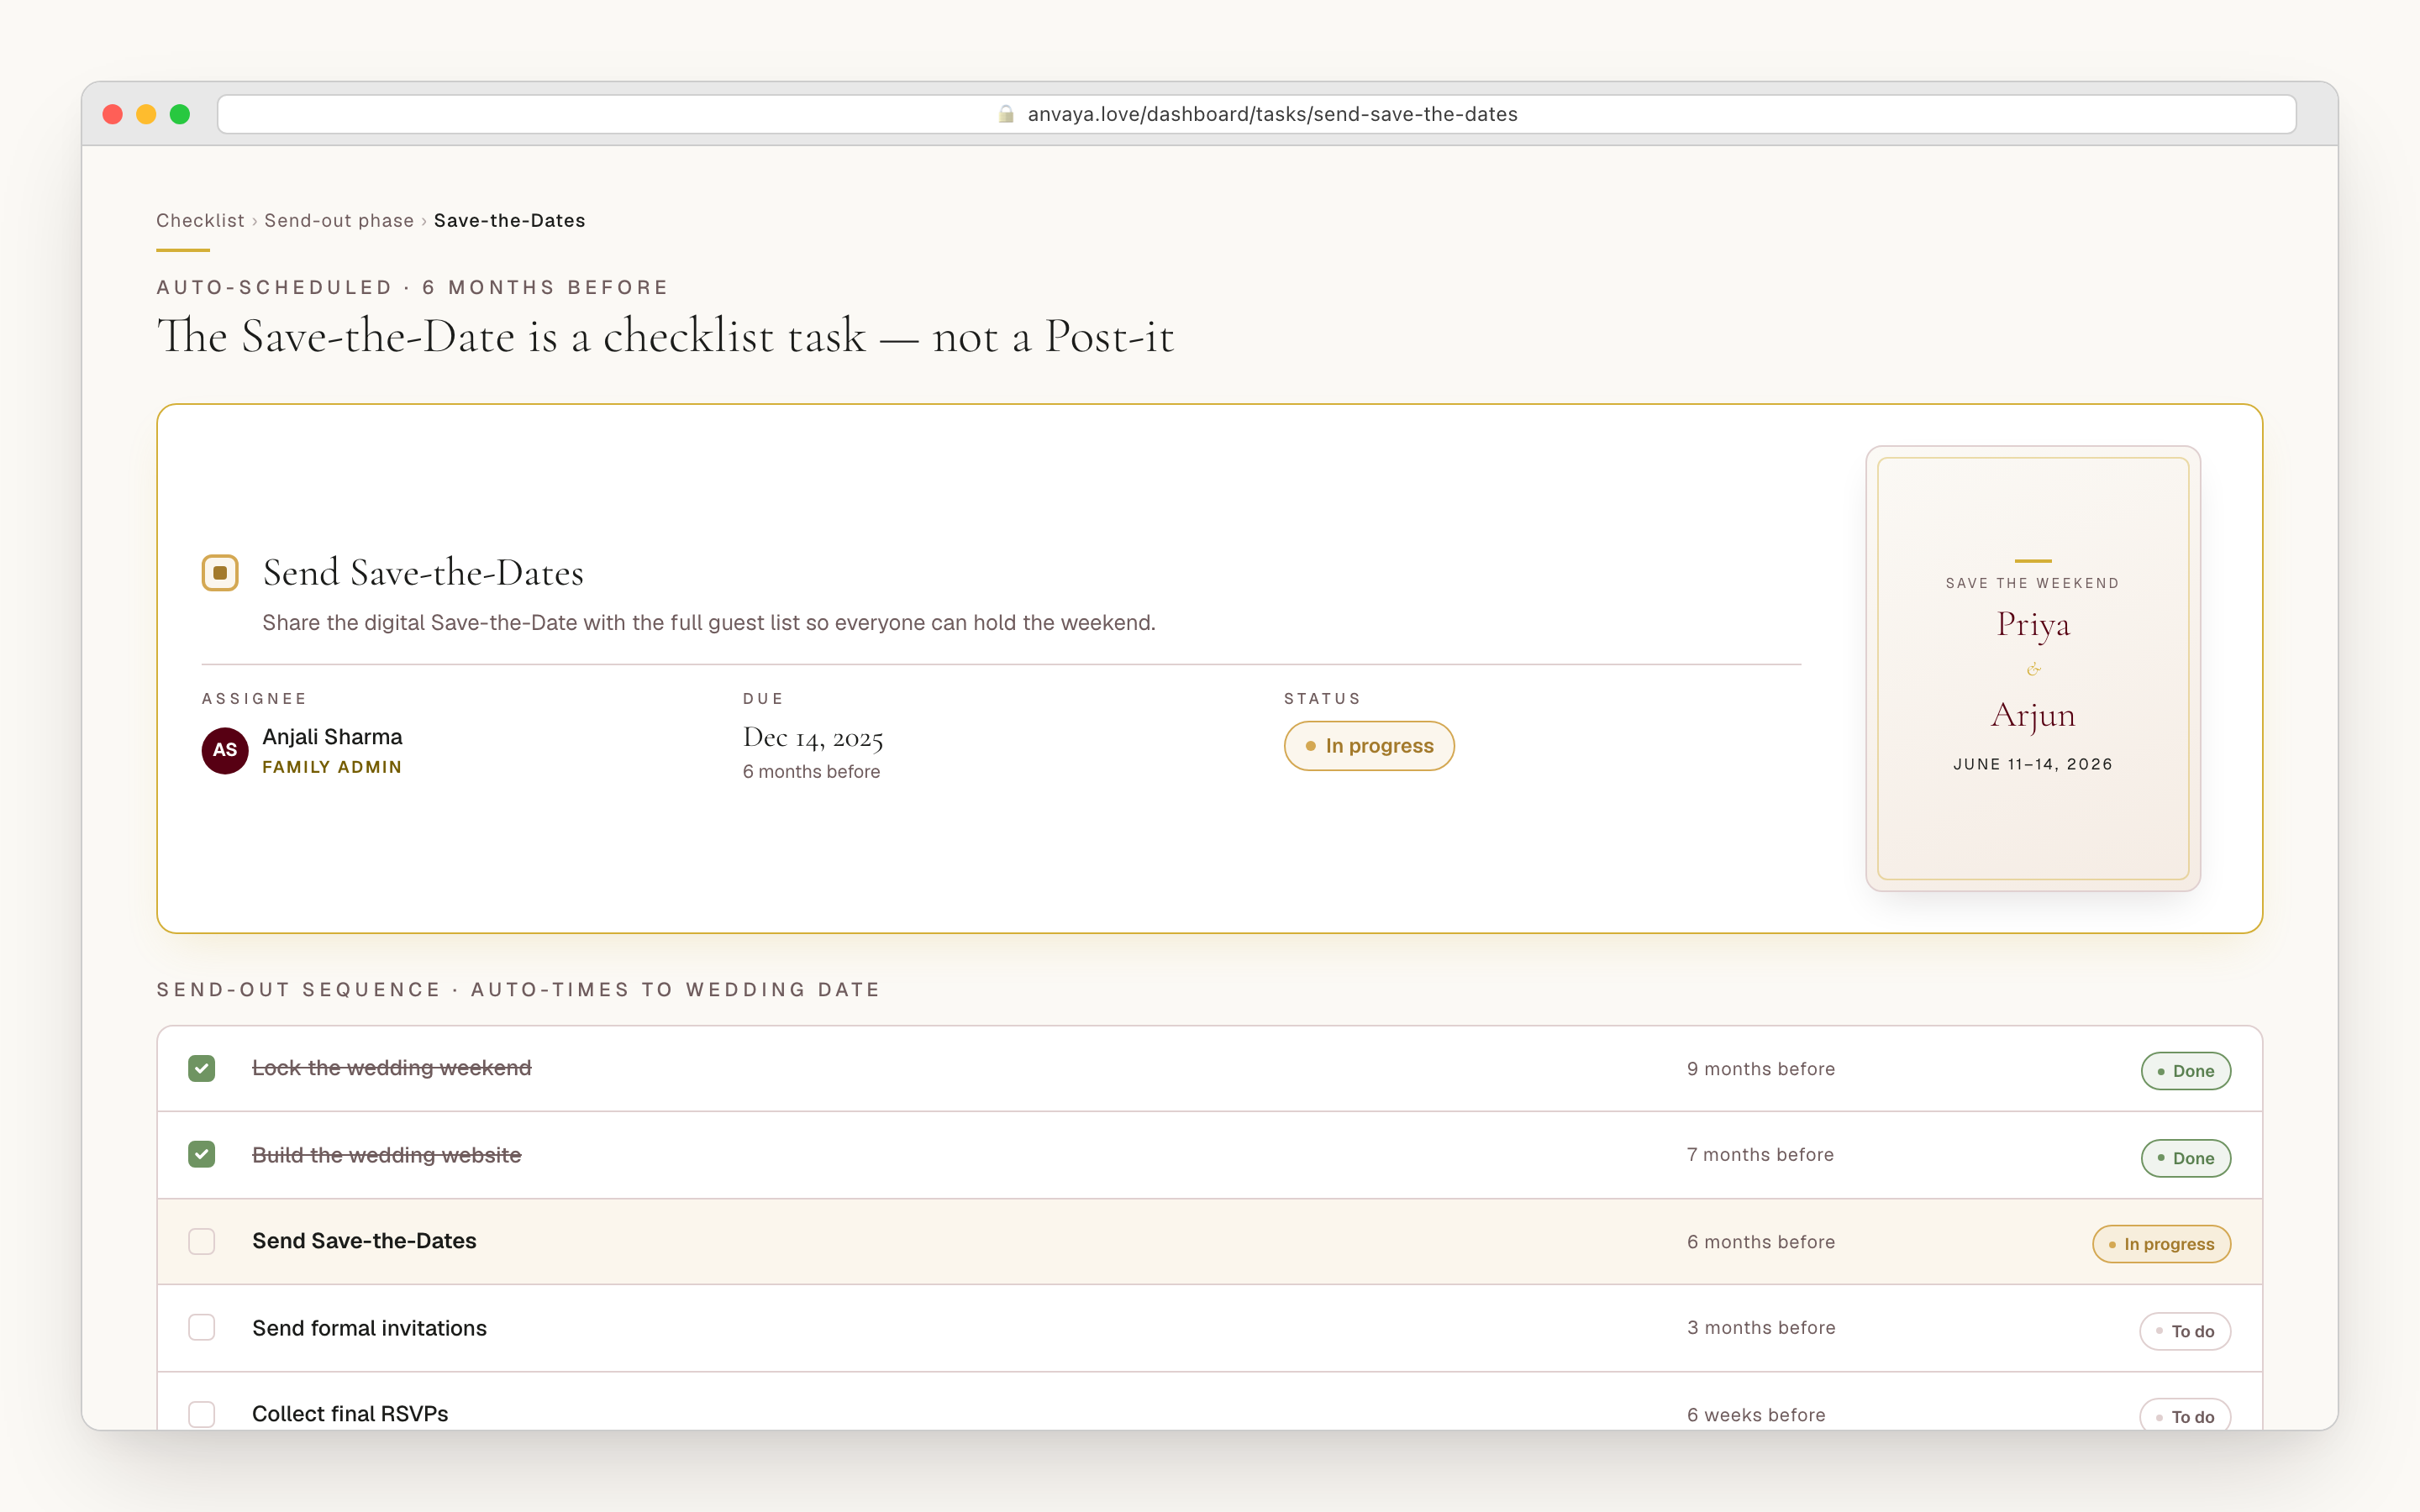Toggle the main Send Save-the-Dates task checkbox
The height and width of the screenshot is (1512, 2420).
(220, 573)
